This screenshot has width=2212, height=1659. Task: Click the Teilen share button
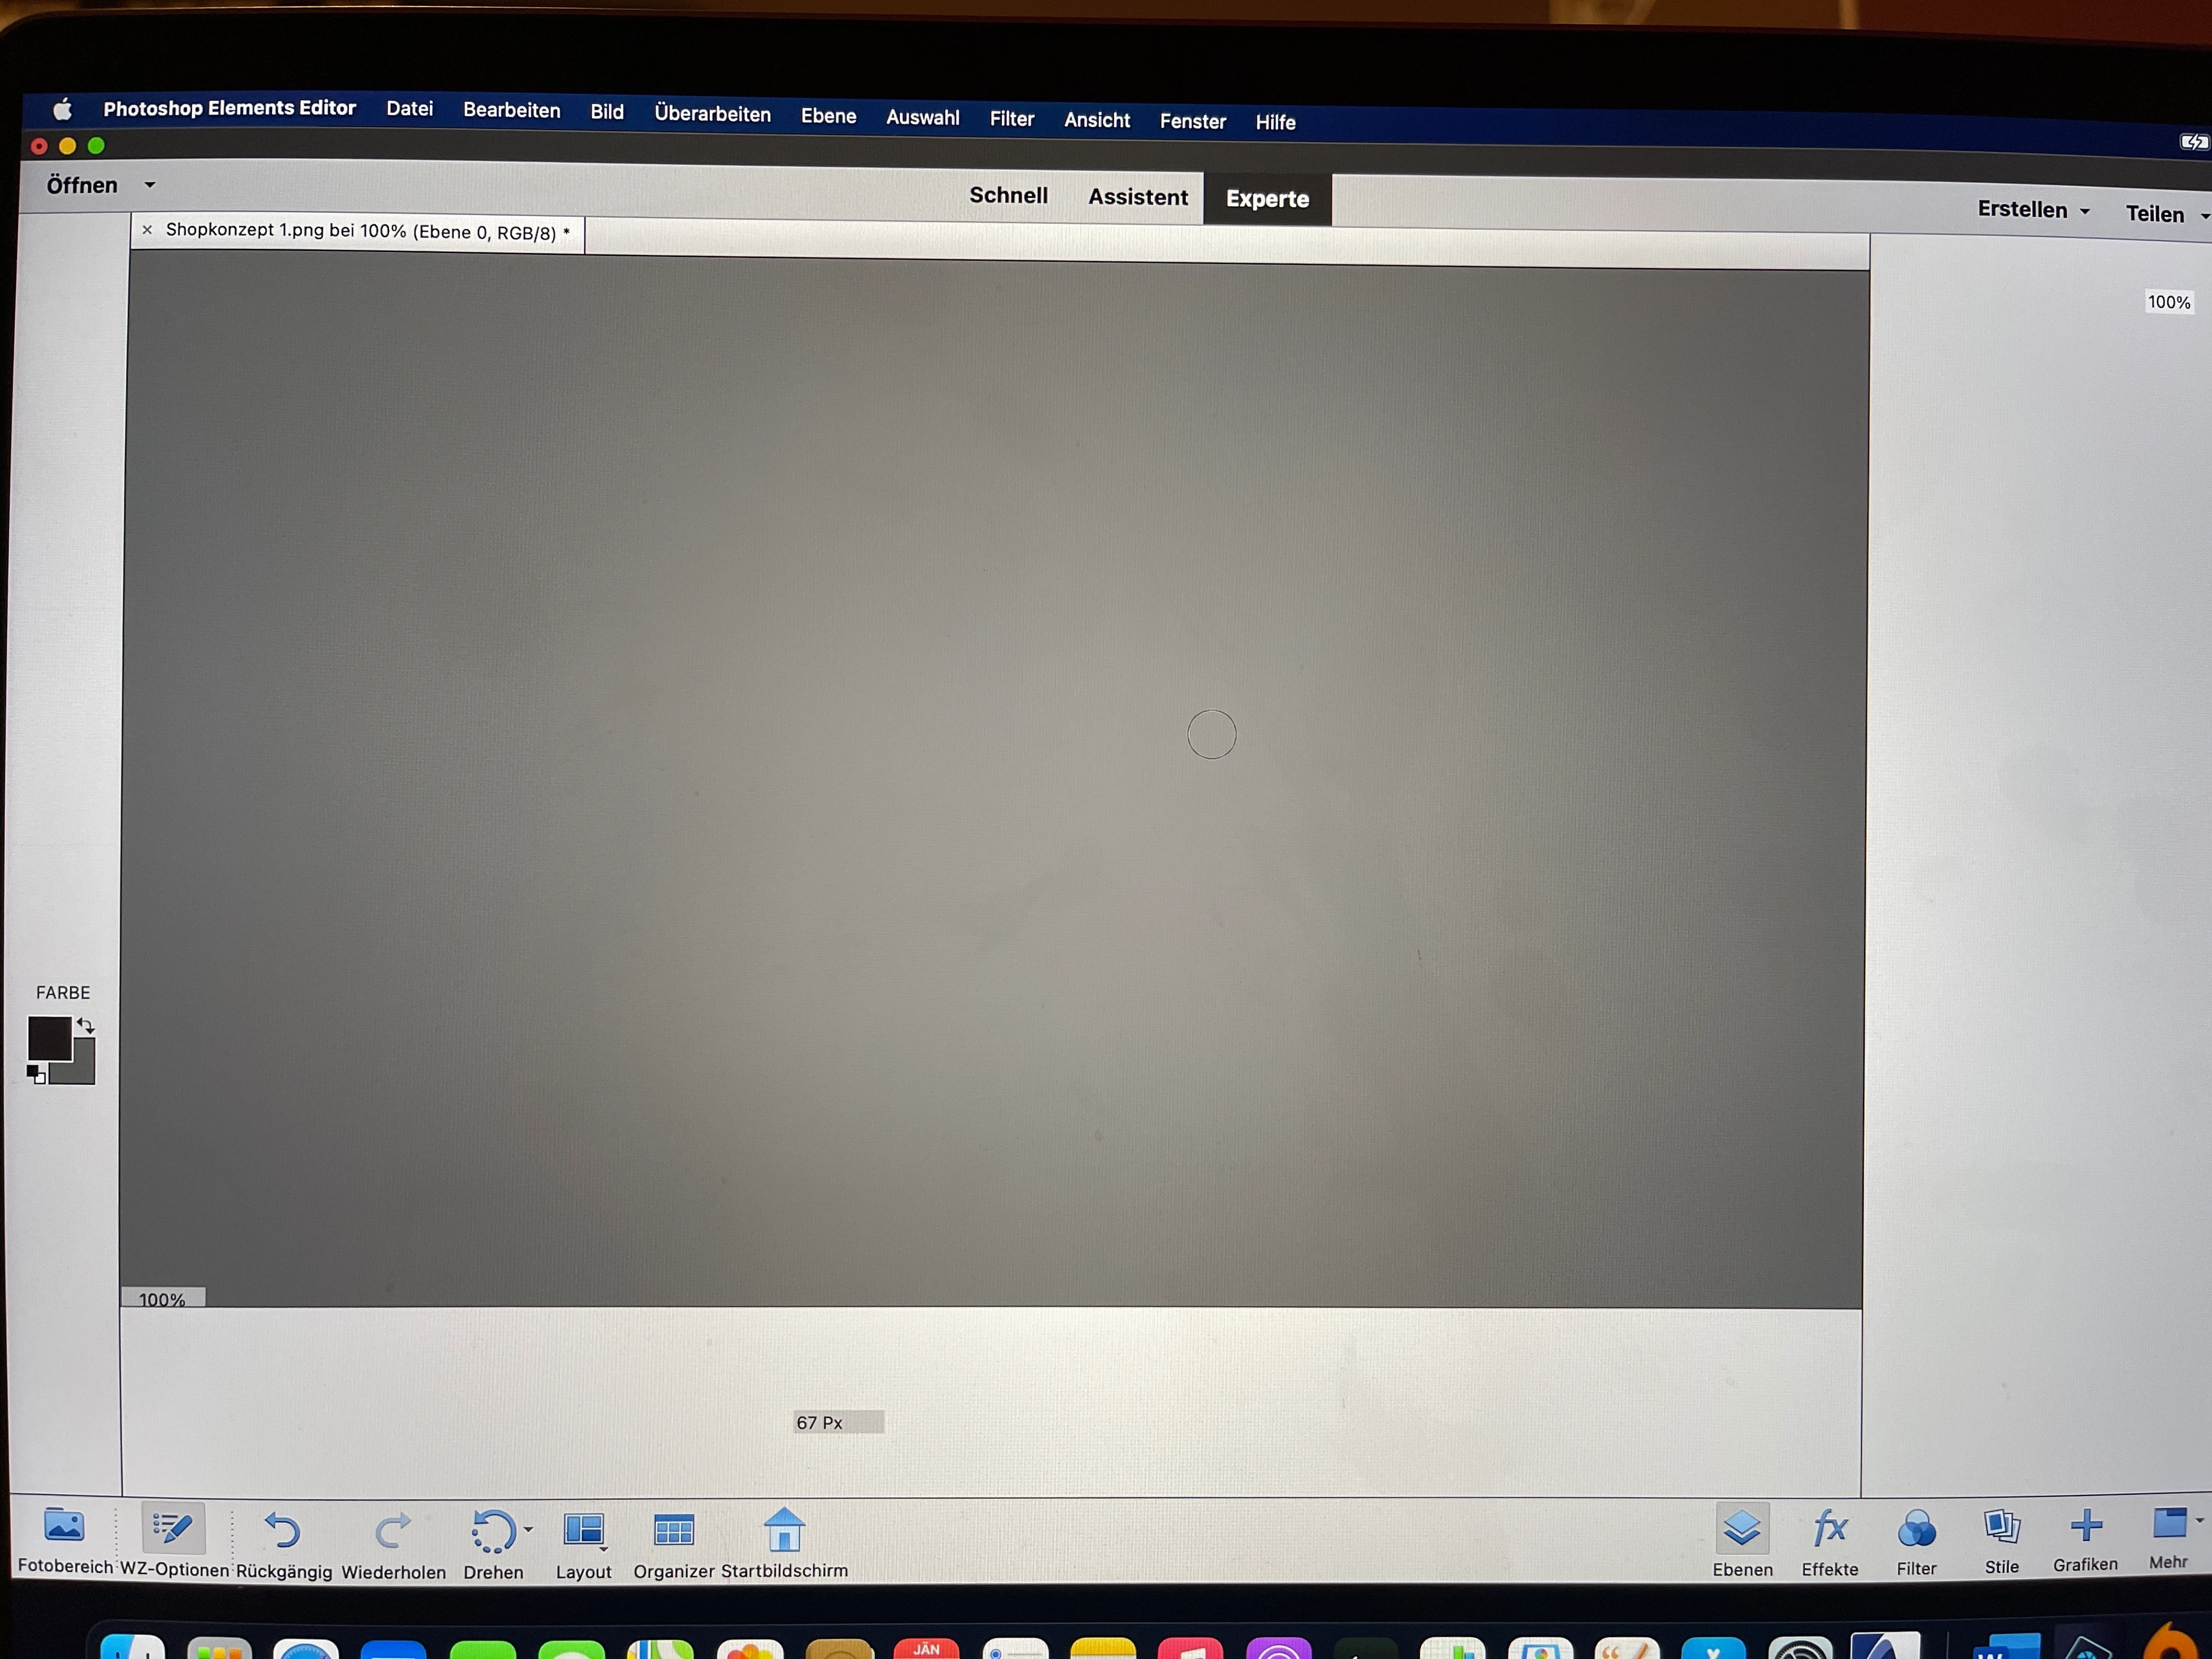tap(2156, 214)
